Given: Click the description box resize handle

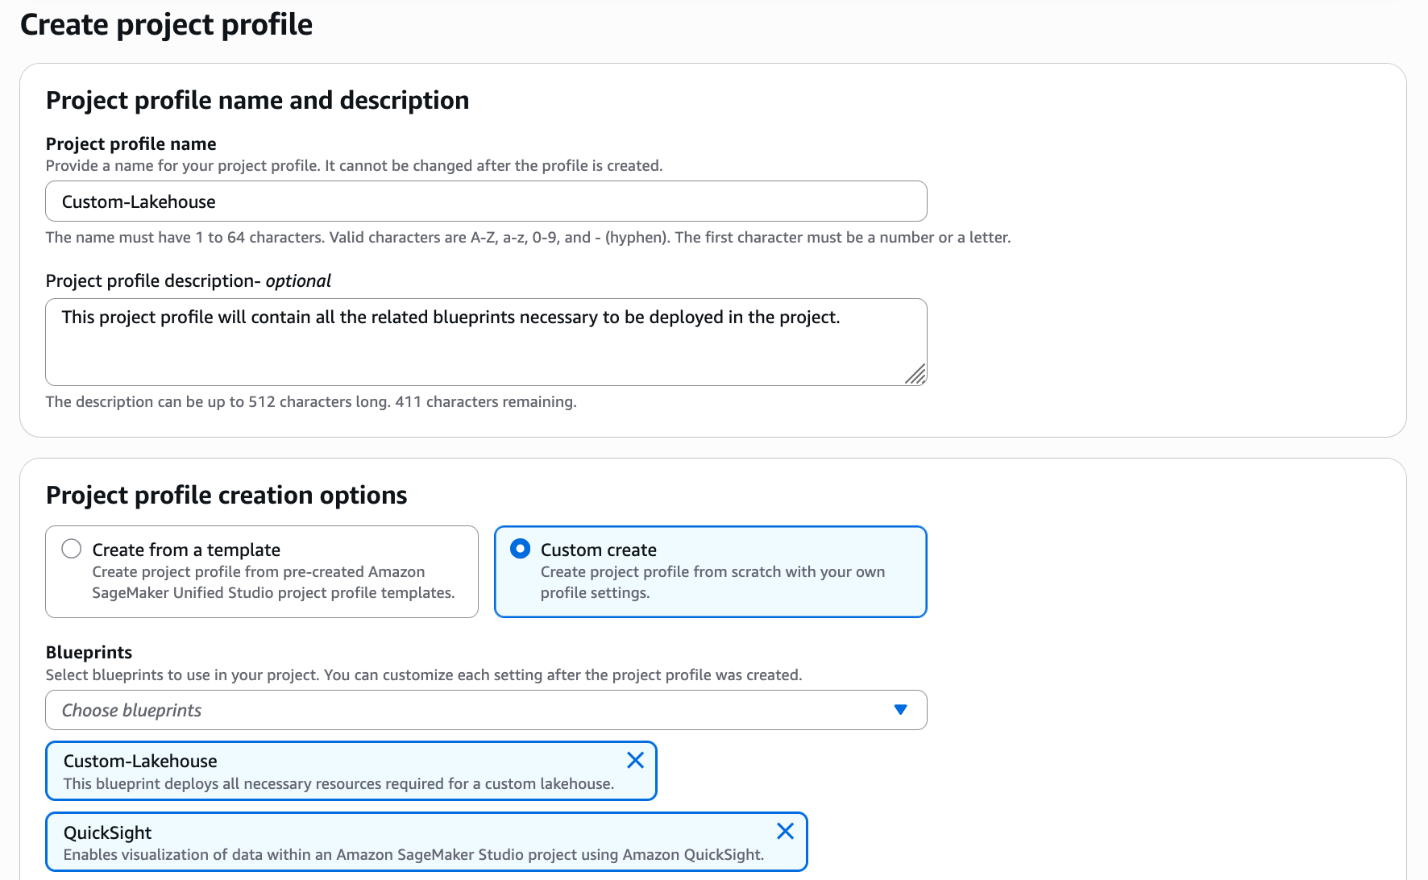Looking at the screenshot, I should point(915,374).
